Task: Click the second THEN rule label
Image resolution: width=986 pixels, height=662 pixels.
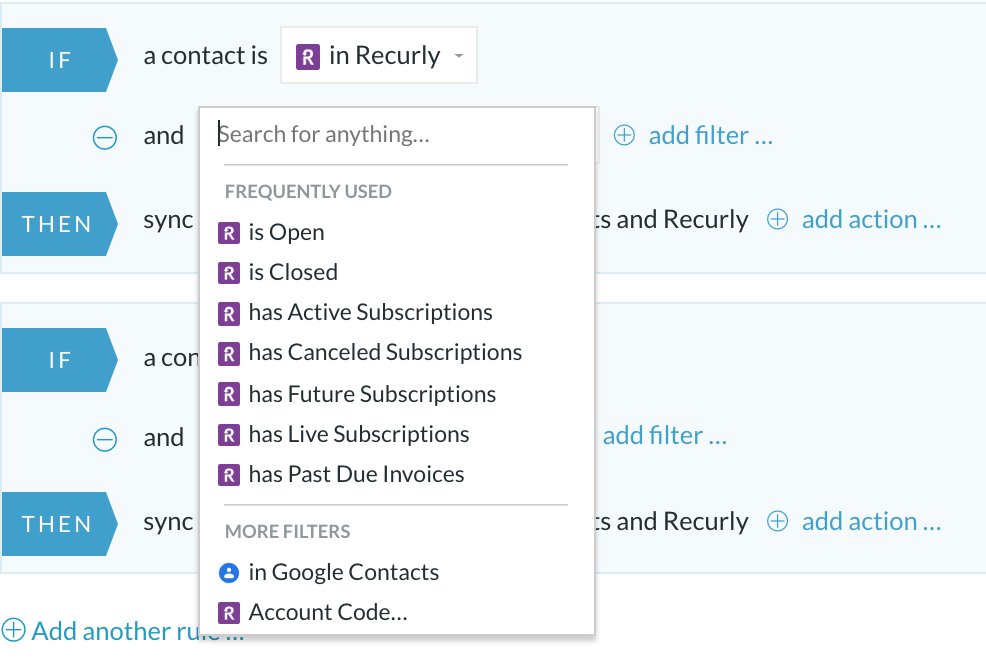Action: 60,524
